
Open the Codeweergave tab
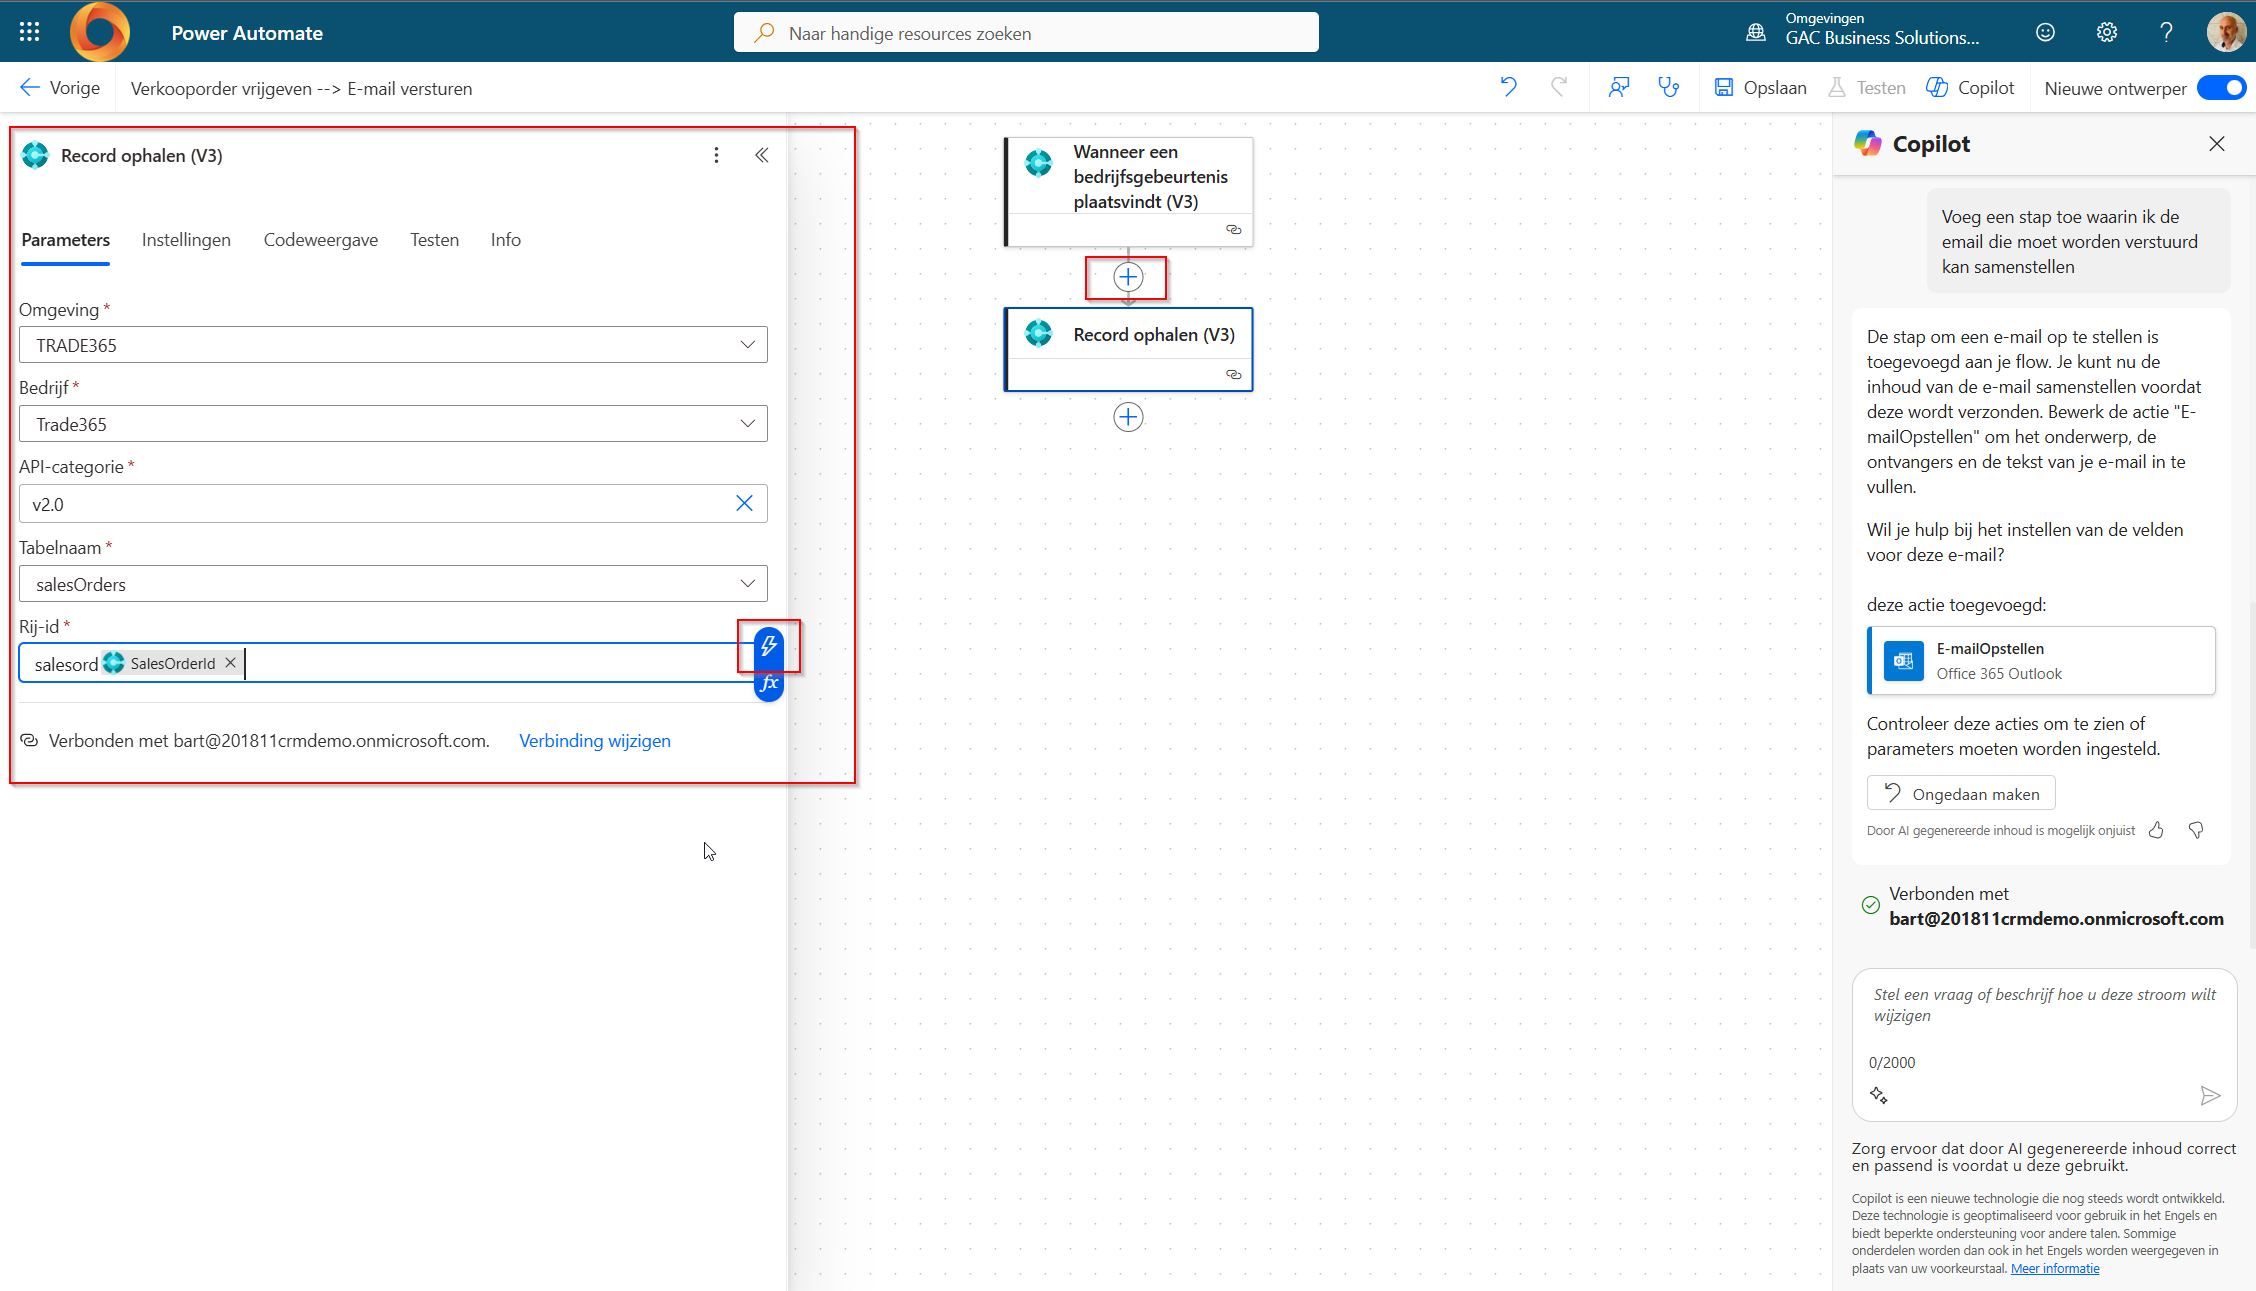320,240
